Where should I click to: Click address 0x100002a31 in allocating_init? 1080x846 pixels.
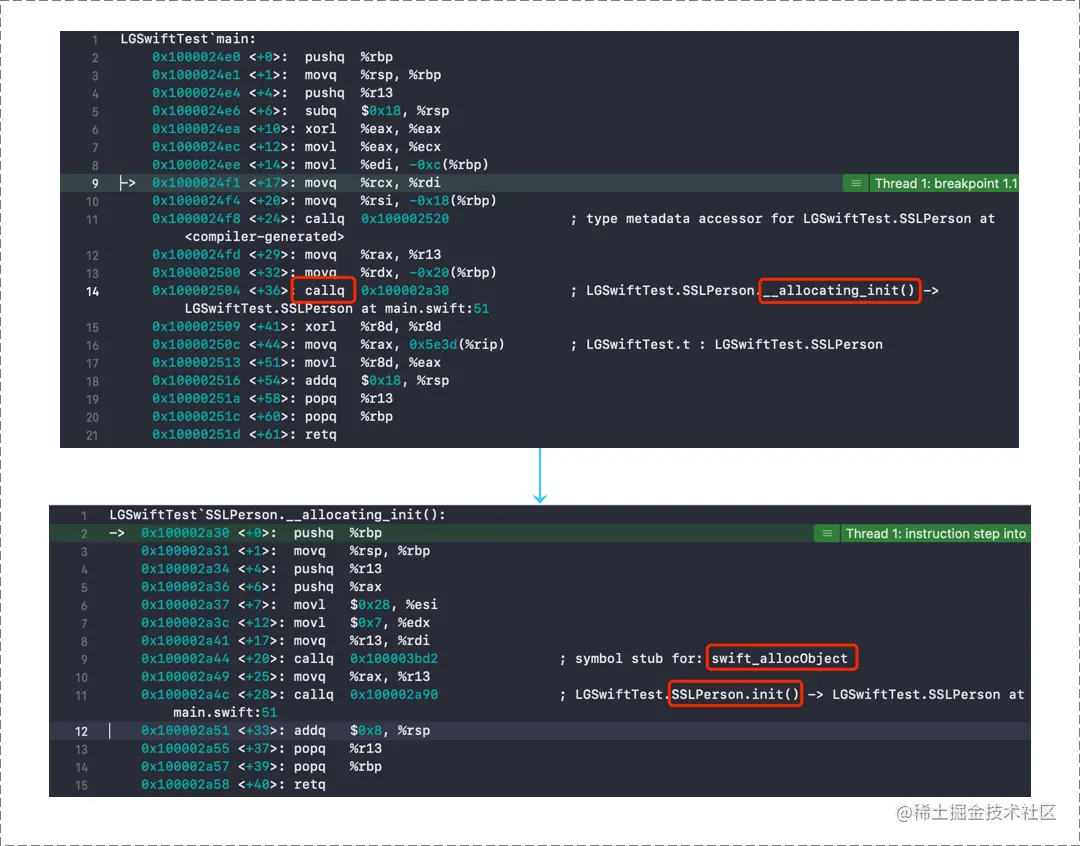tap(185, 550)
